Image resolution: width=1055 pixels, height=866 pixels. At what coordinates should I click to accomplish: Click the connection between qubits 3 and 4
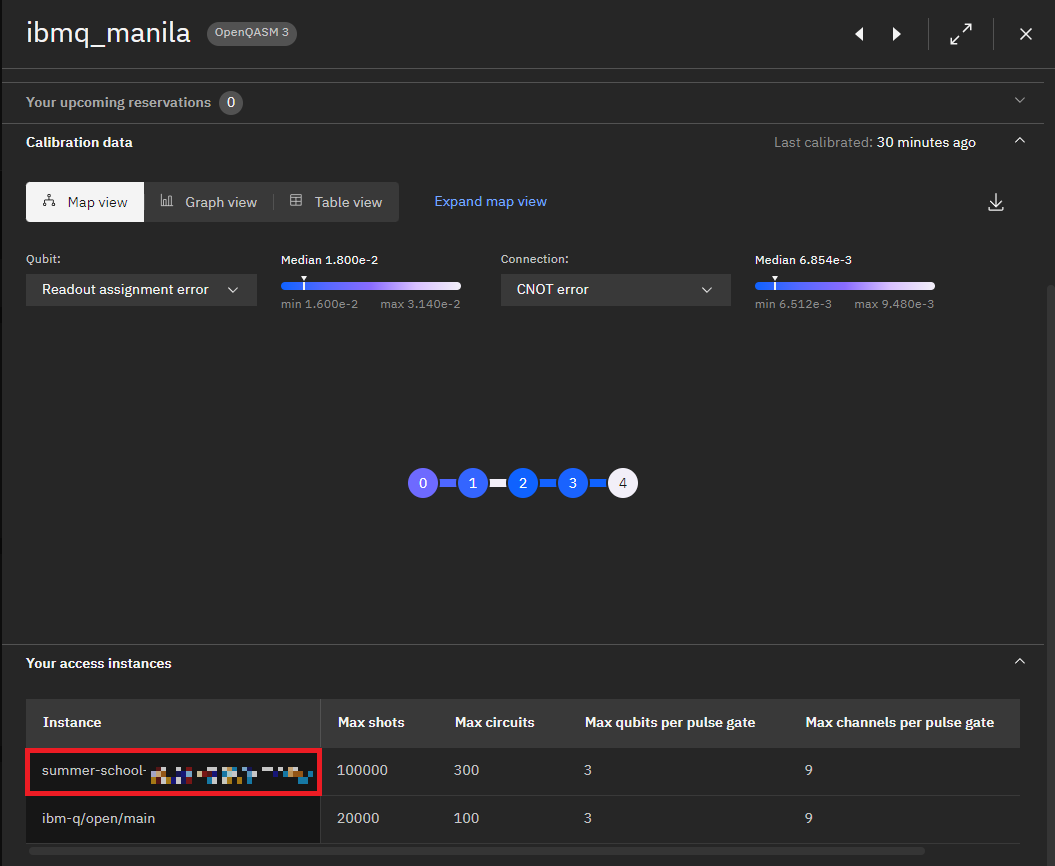tap(598, 483)
